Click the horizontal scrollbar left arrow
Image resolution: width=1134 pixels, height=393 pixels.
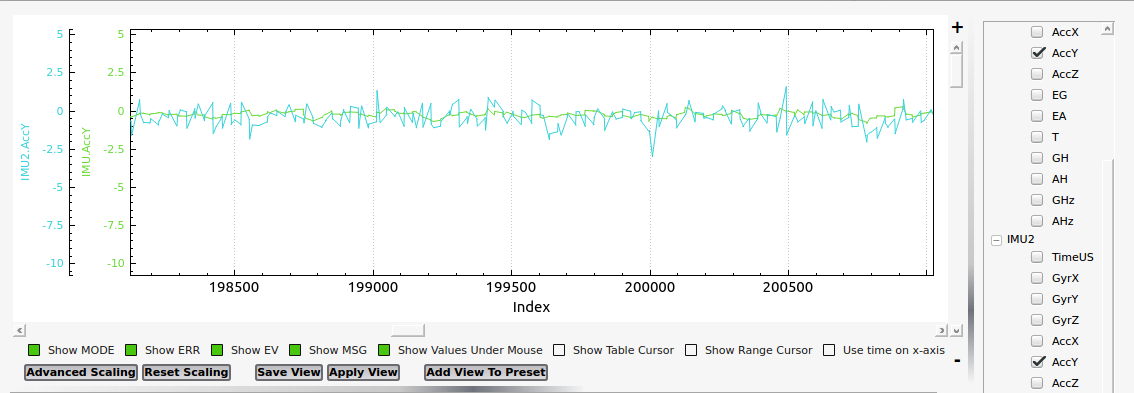click(x=20, y=330)
